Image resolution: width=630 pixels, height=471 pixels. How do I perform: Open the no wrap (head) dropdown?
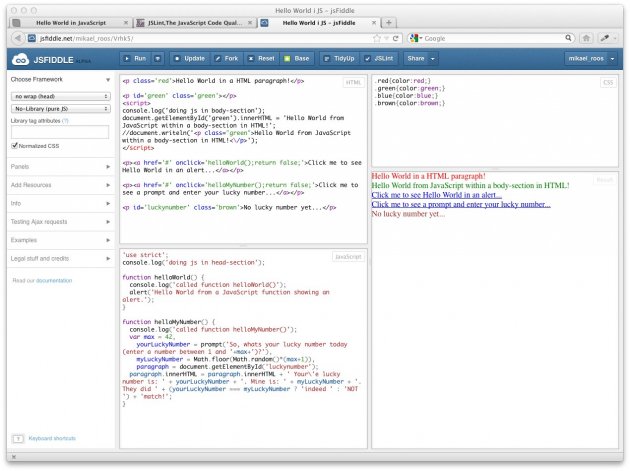60,96
